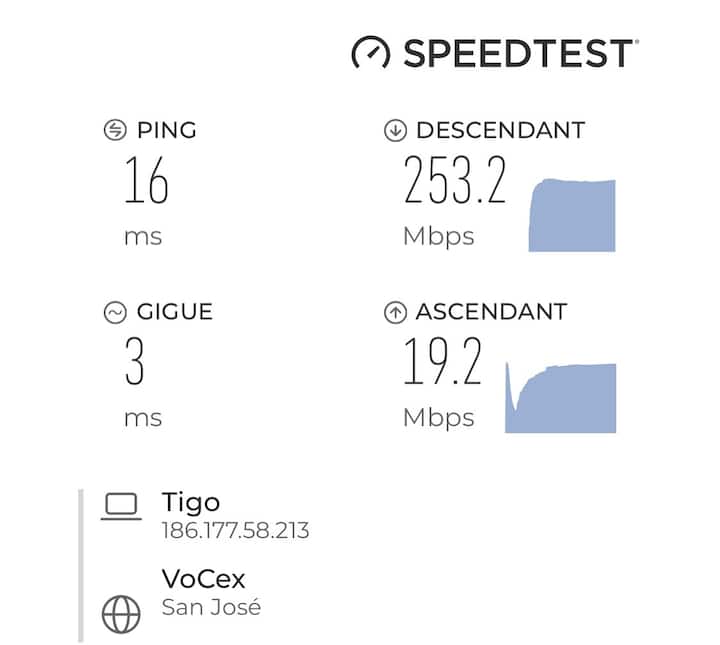Click the upload speed graph
Screen dimensions: 720x645
560,397
